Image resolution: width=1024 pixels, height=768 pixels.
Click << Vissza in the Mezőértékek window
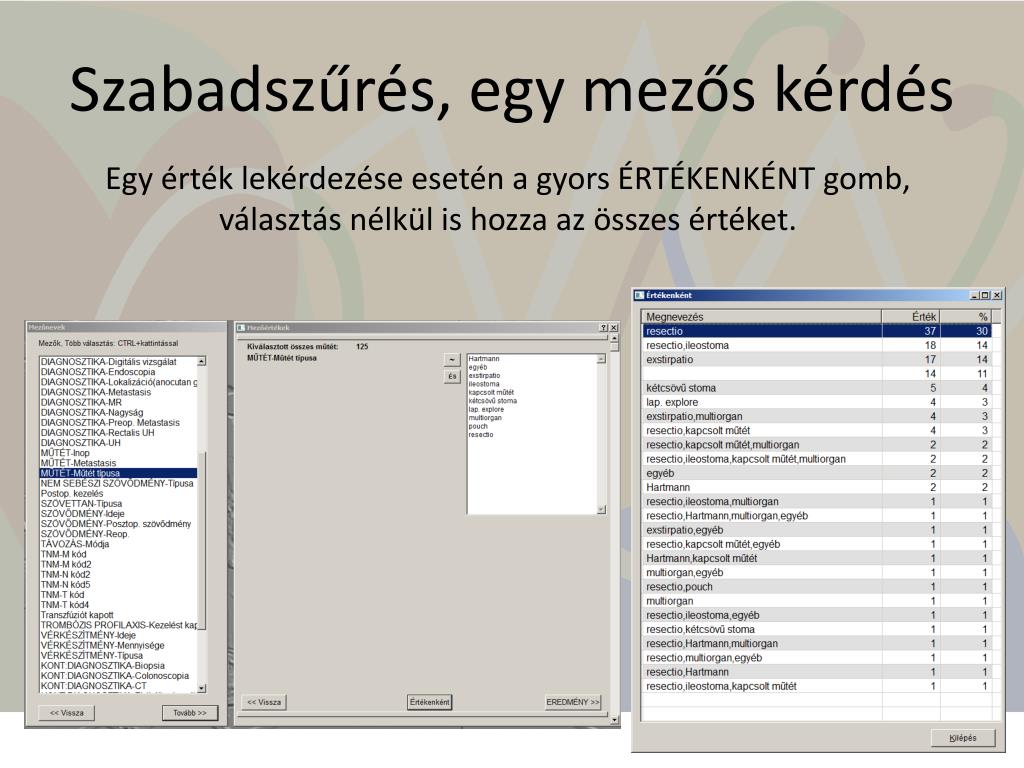tap(264, 702)
